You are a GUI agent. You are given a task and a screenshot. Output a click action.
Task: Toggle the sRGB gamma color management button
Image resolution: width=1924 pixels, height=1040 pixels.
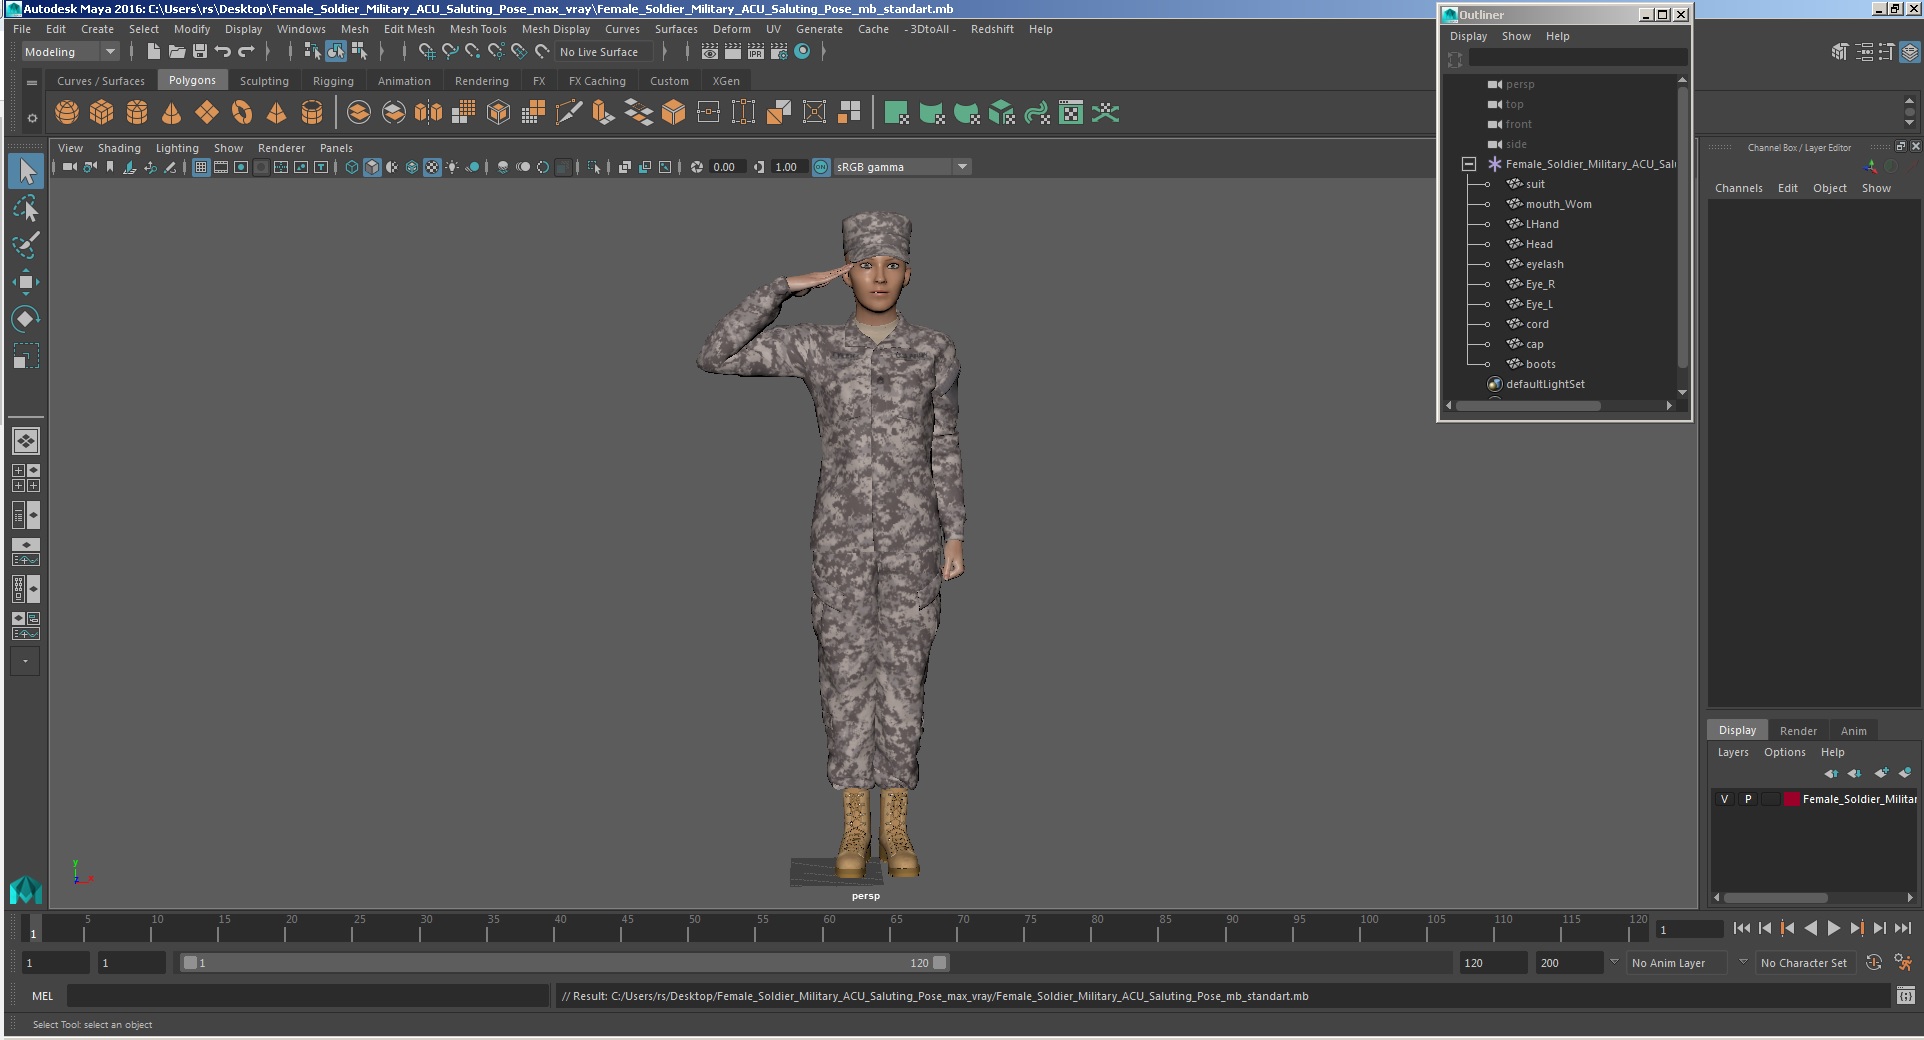coord(821,167)
